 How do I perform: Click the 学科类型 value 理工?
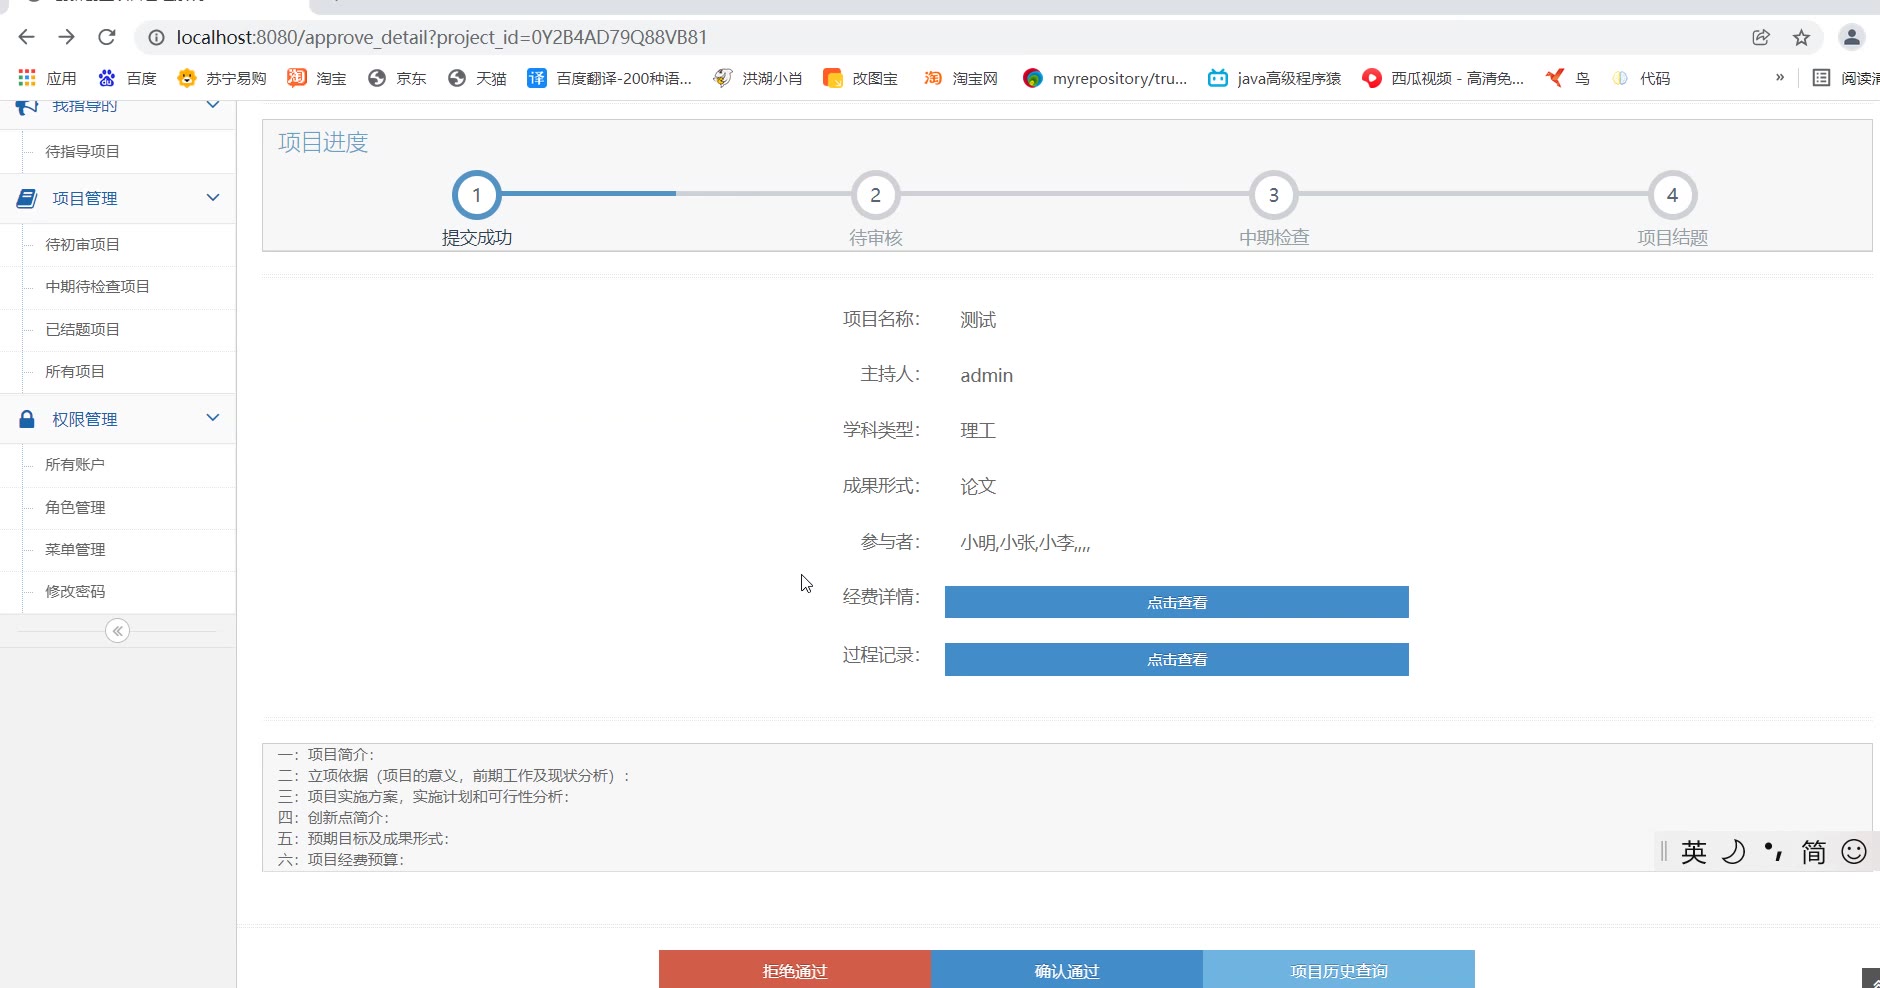coord(978,431)
